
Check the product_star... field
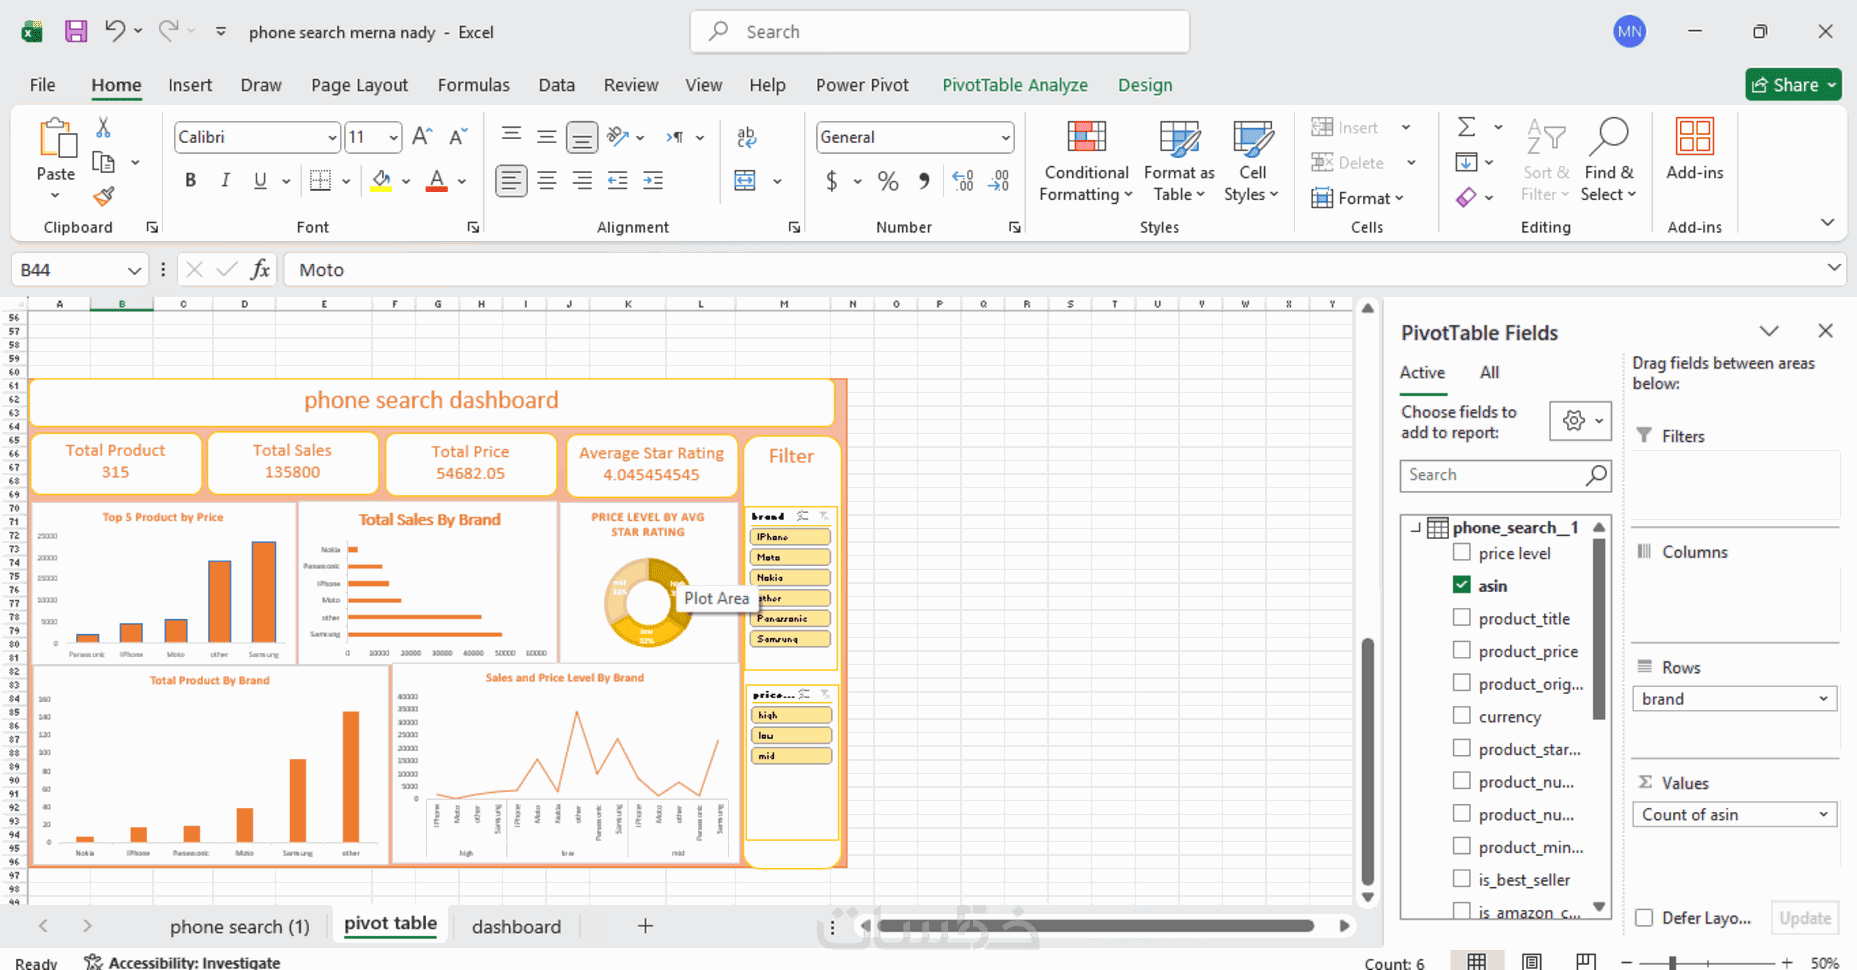1462,748
